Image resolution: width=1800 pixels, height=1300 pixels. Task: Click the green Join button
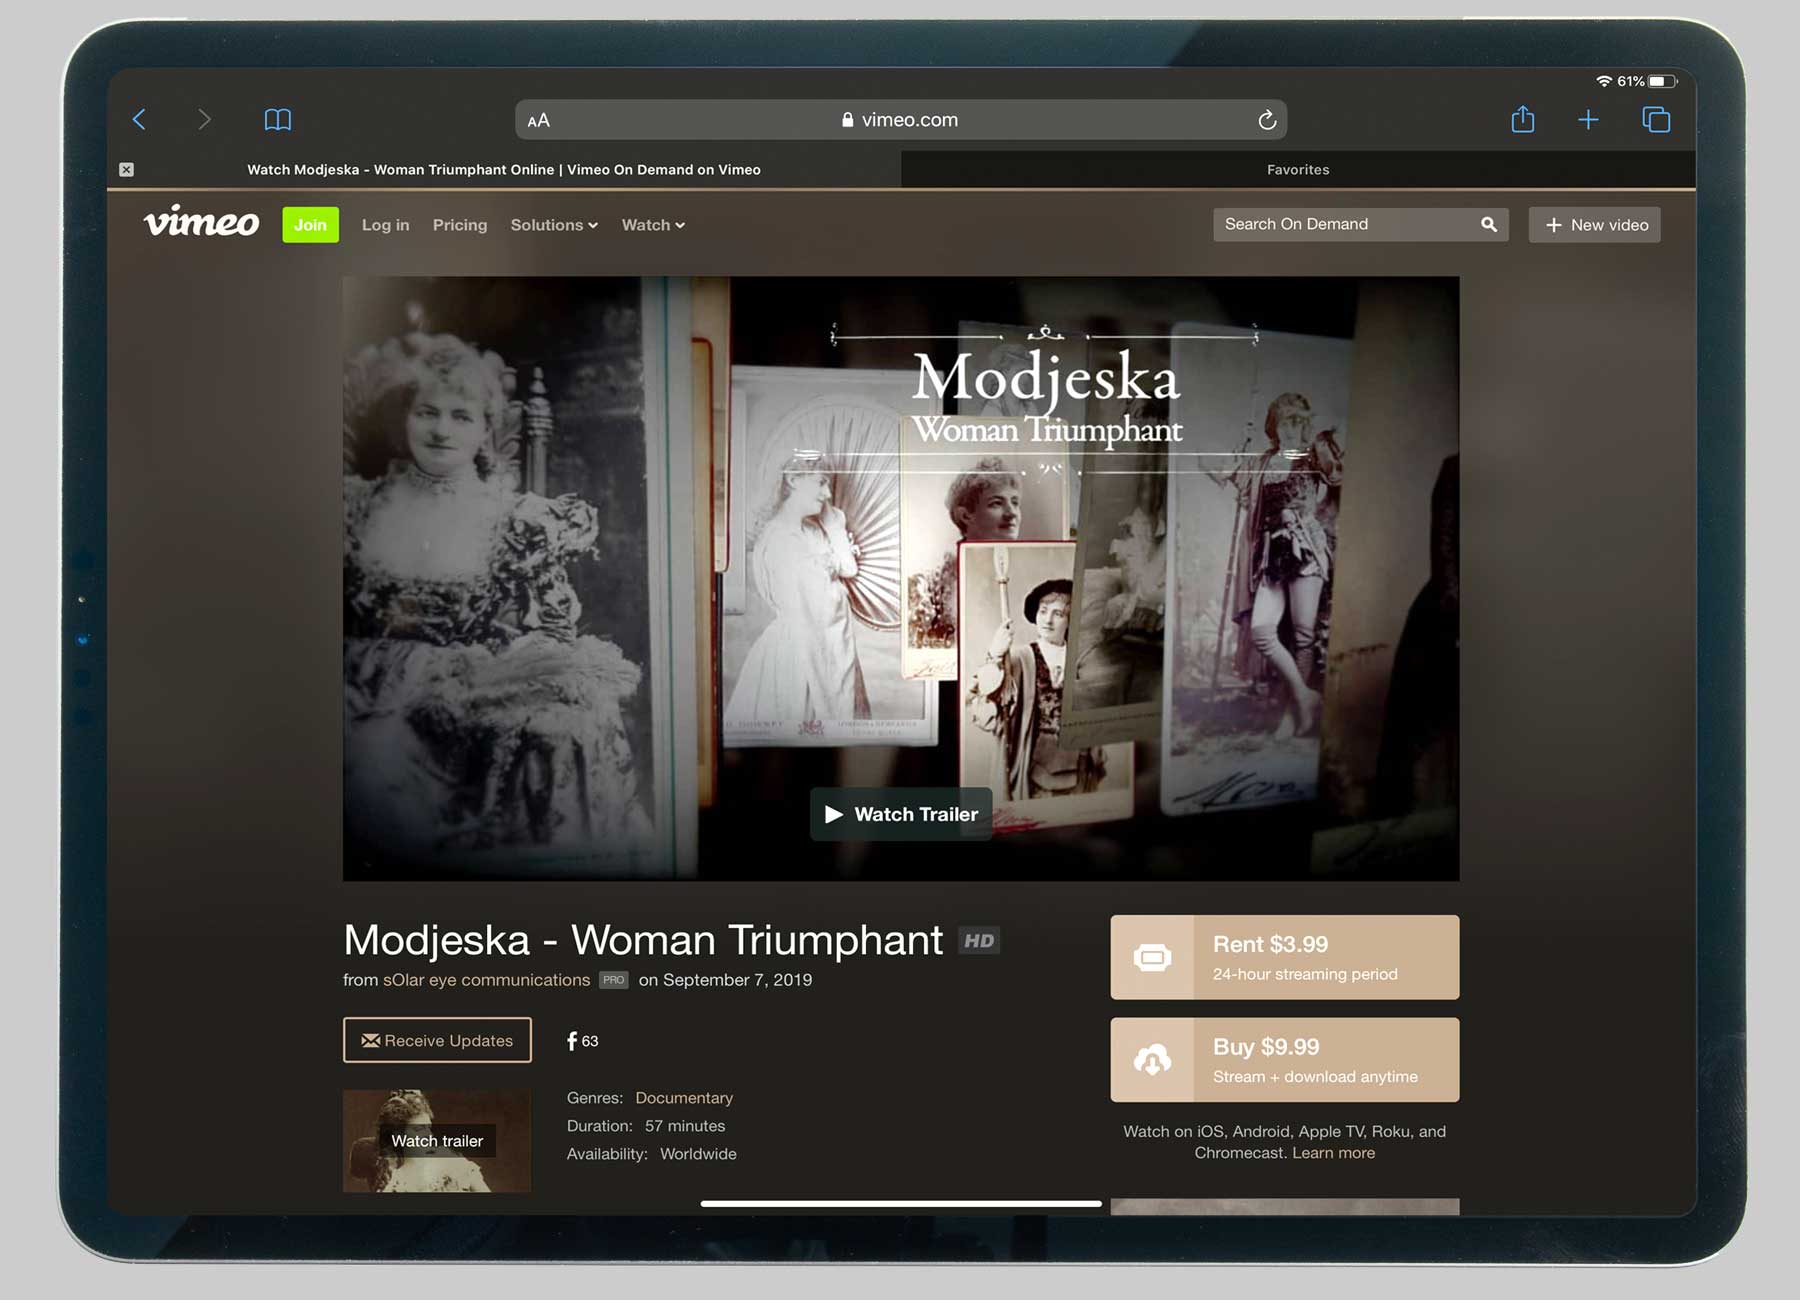point(310,225)
